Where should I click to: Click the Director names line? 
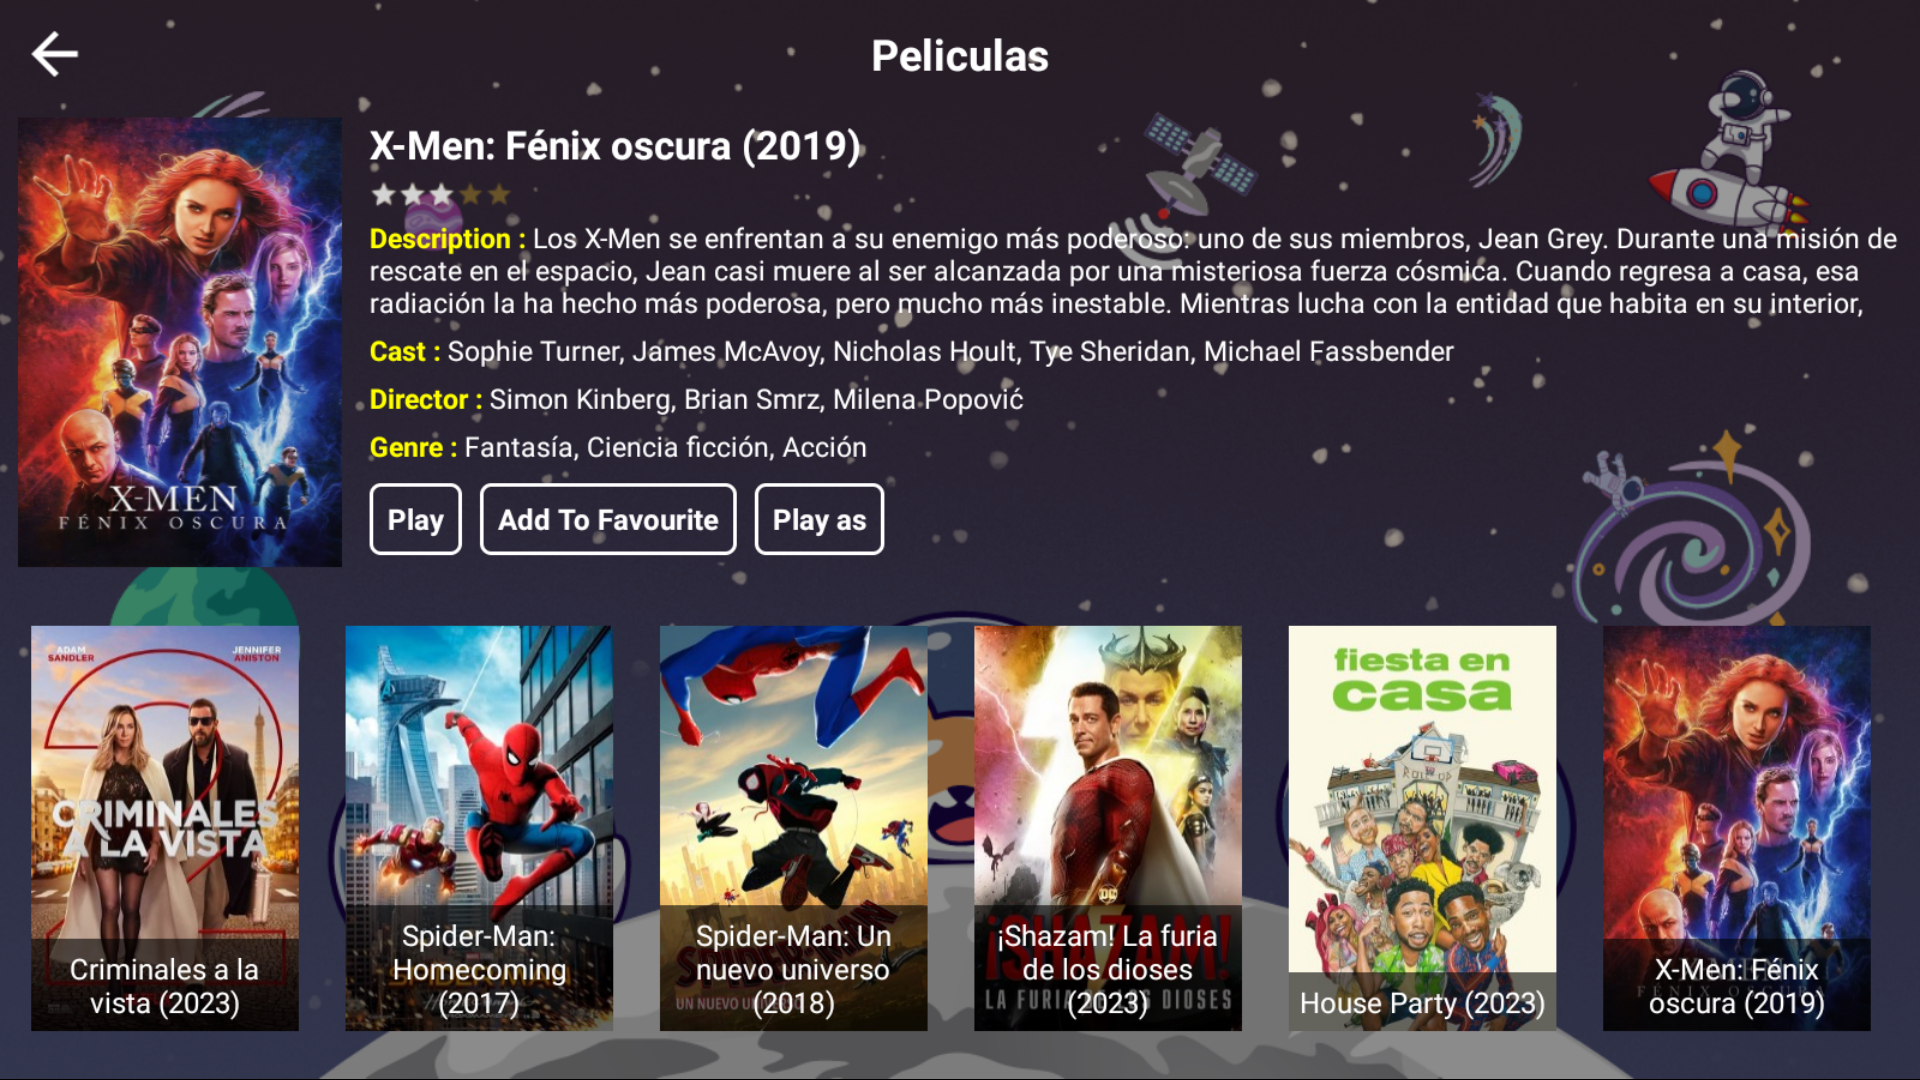[x=696, y=400]
